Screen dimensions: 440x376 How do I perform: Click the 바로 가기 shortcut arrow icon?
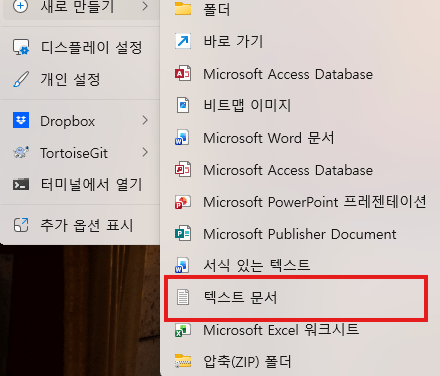tap(183, 41)
